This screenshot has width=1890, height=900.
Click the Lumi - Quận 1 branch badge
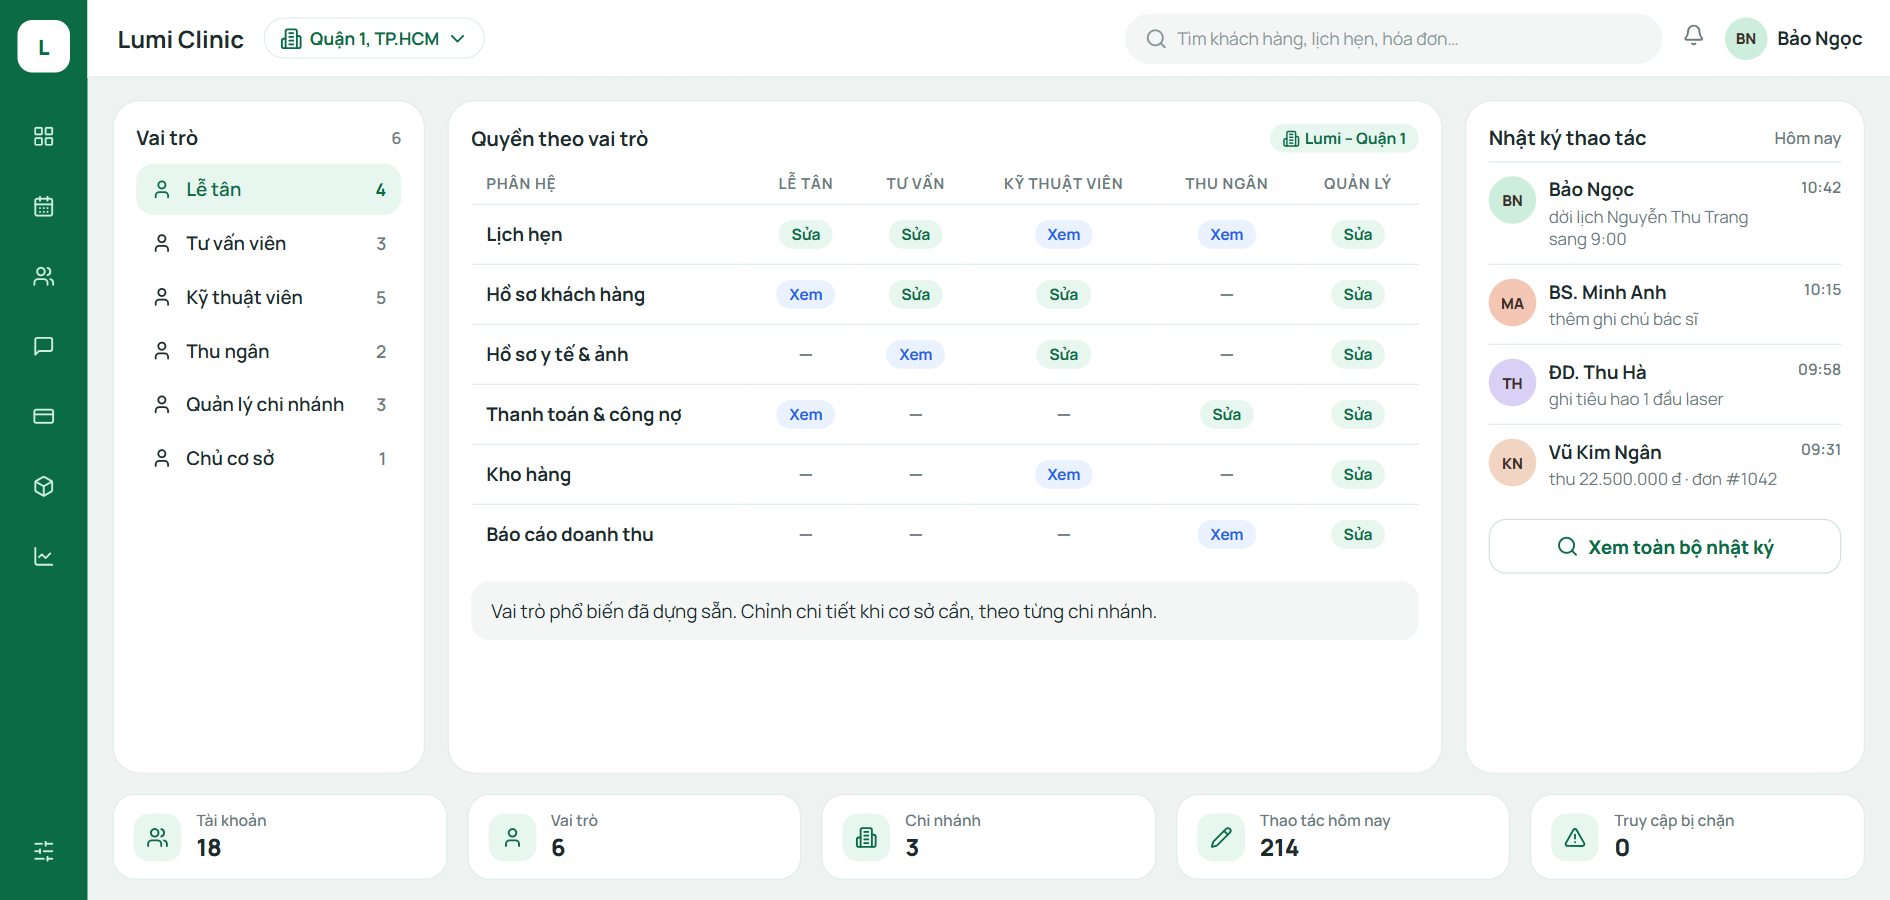coord(1344,138)
